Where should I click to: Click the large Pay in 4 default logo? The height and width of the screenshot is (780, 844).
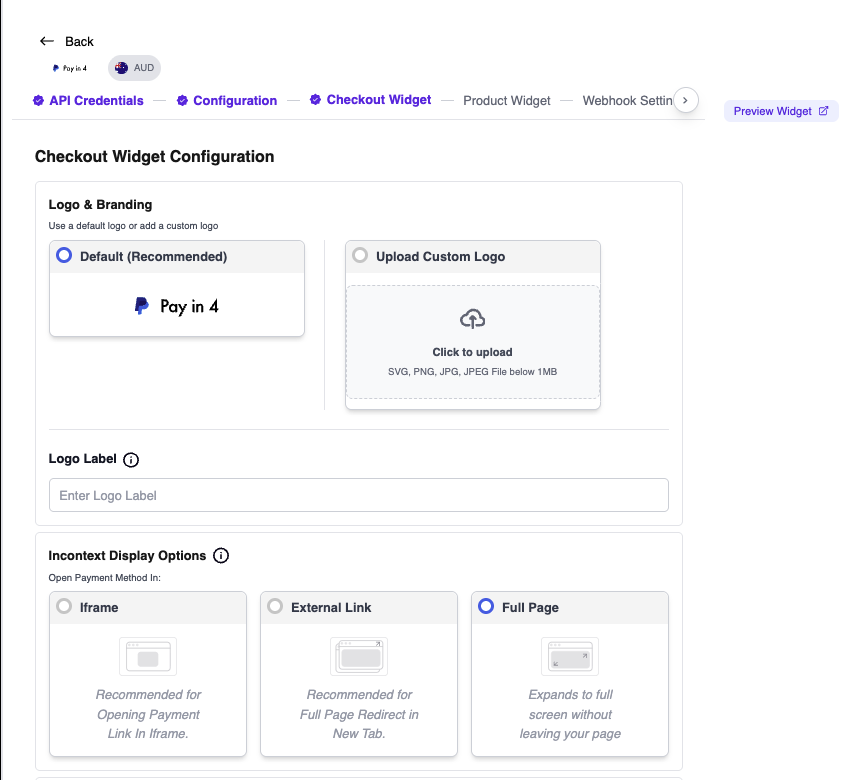pos(177,306)
